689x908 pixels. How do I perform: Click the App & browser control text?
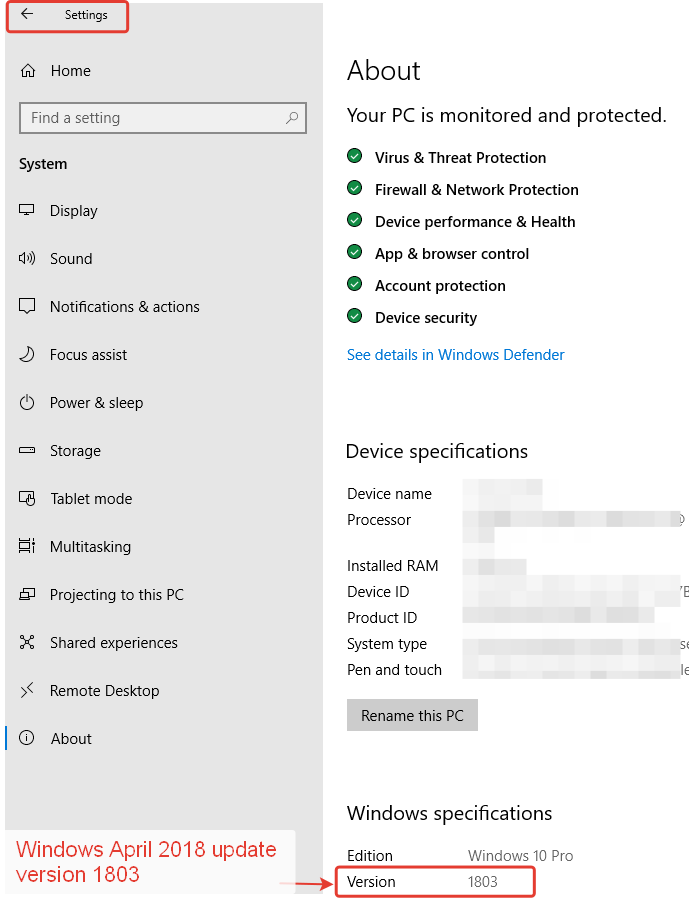452,254
